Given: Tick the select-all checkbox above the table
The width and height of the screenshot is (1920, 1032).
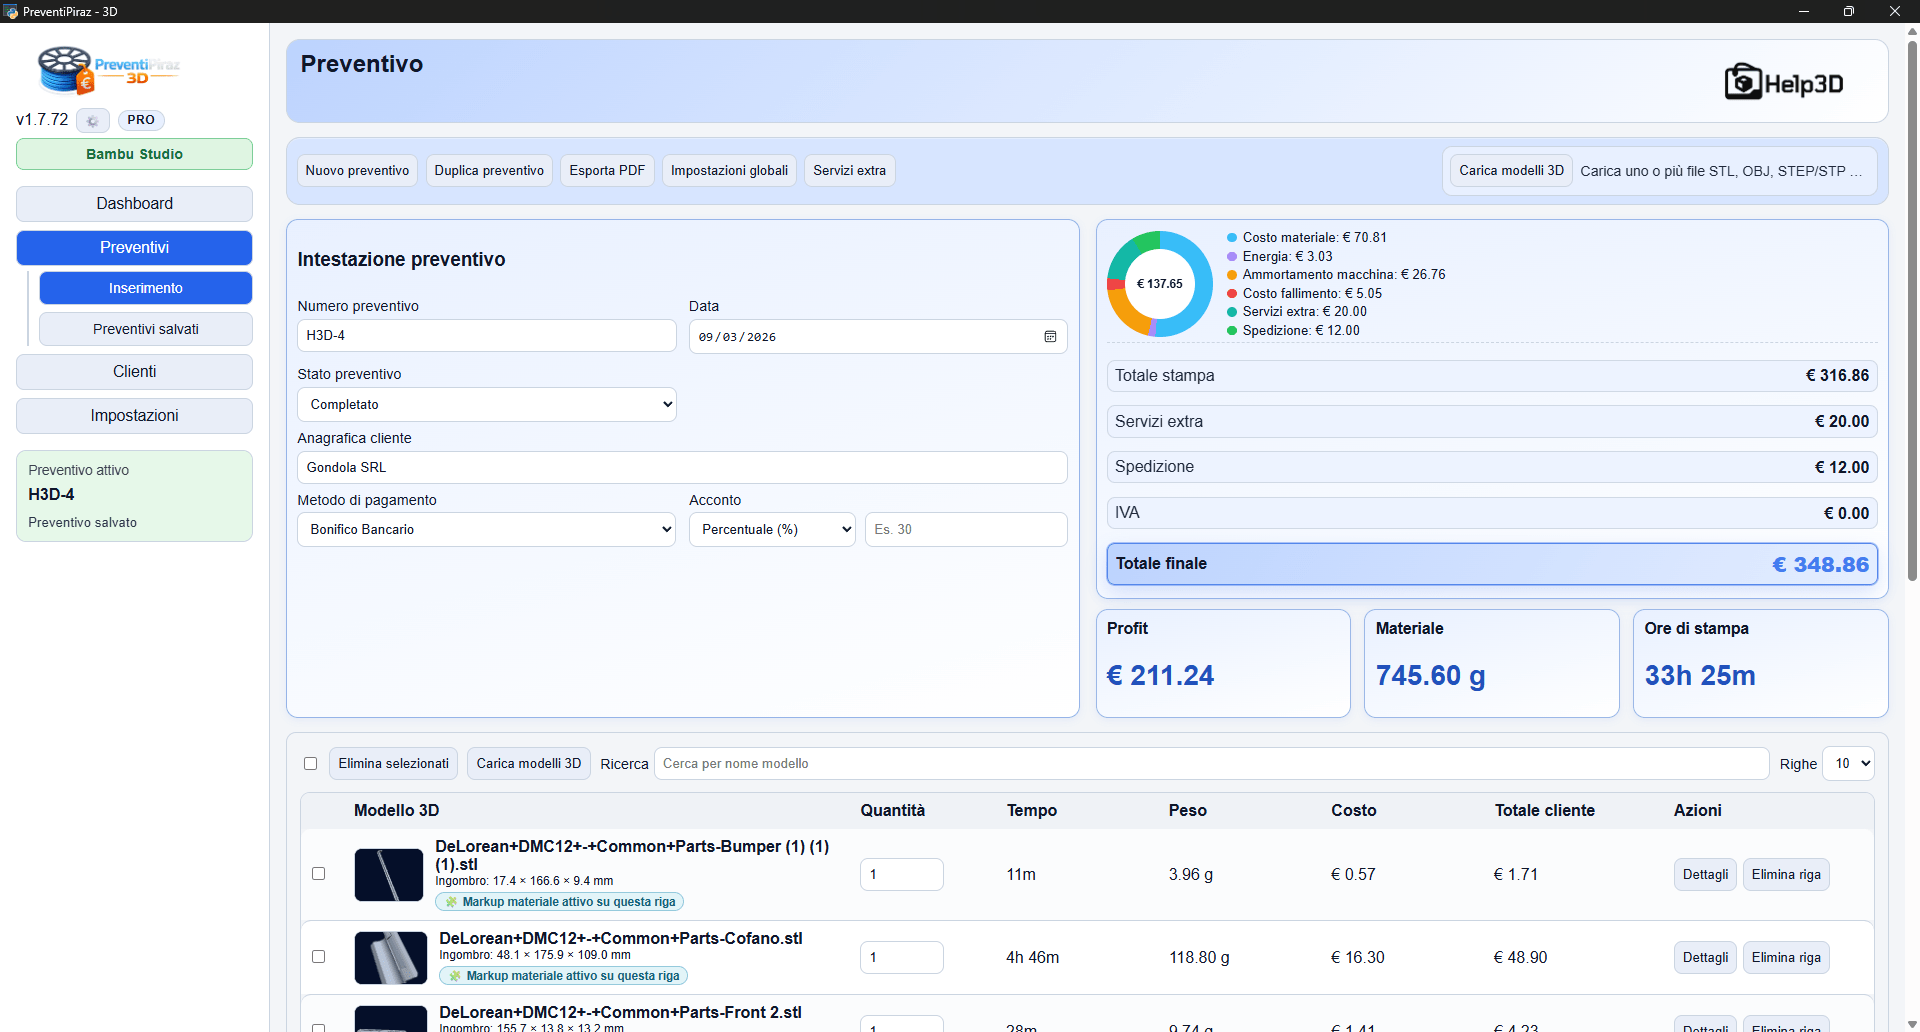Looking at the screenshot, I should coord(310,764).
